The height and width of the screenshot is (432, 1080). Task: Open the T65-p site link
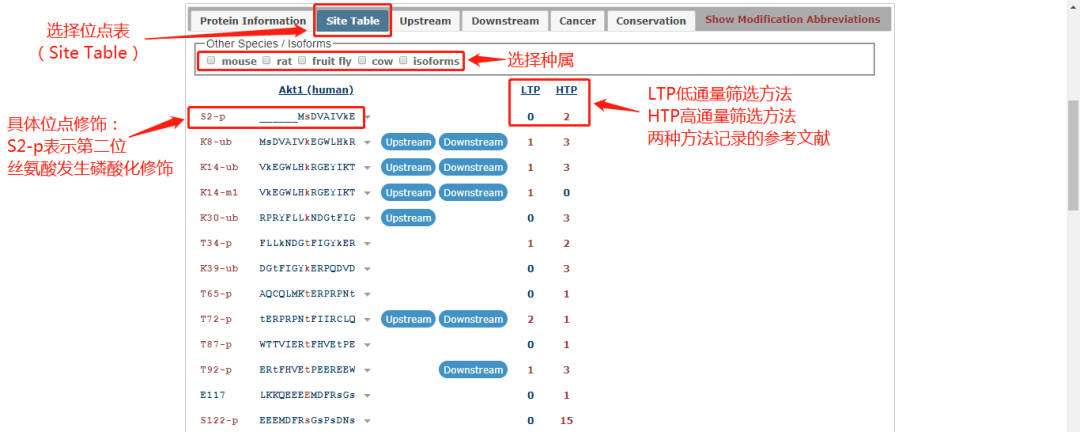coord(216,294)
